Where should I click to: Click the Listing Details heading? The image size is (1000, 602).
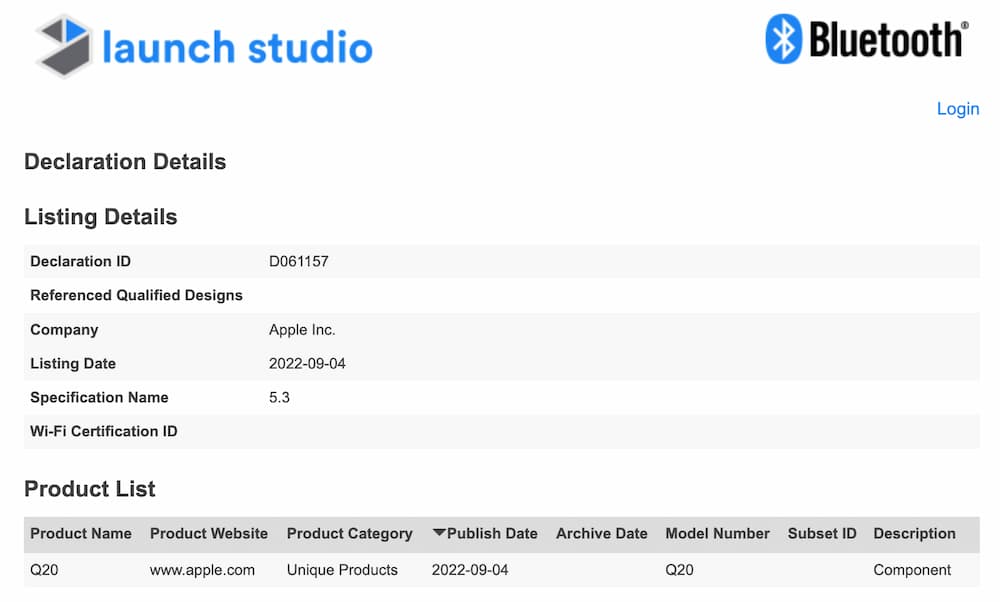coord(100,217)
